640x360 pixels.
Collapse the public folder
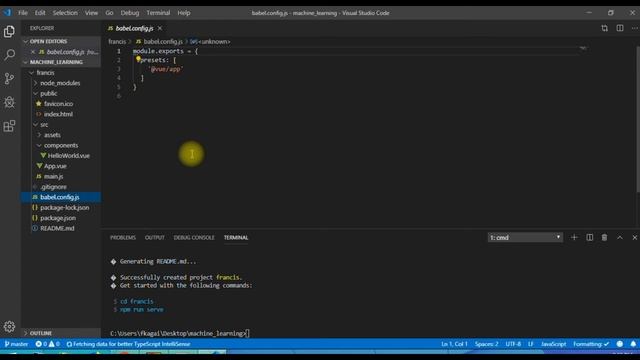point(49,93)
